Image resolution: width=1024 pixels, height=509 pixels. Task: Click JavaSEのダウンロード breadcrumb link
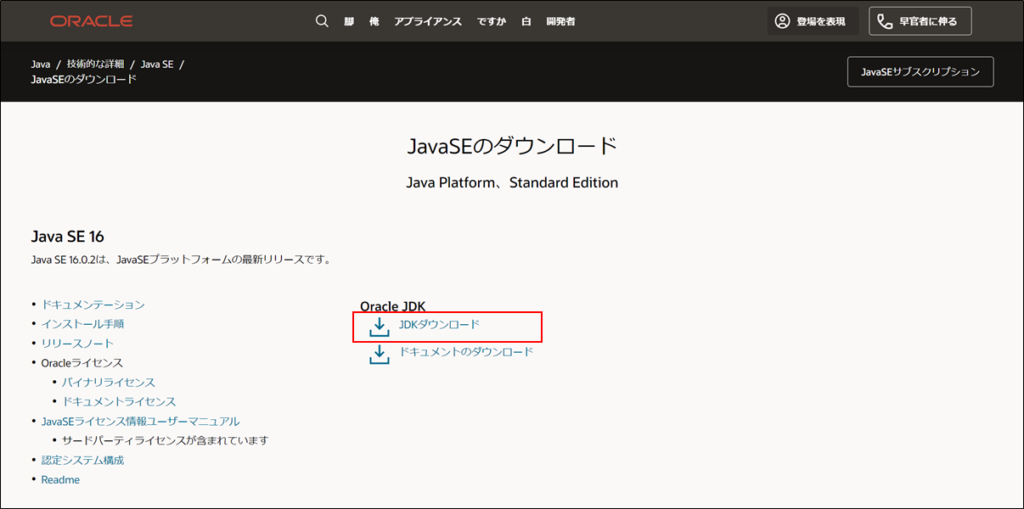(x=84, y=79)
